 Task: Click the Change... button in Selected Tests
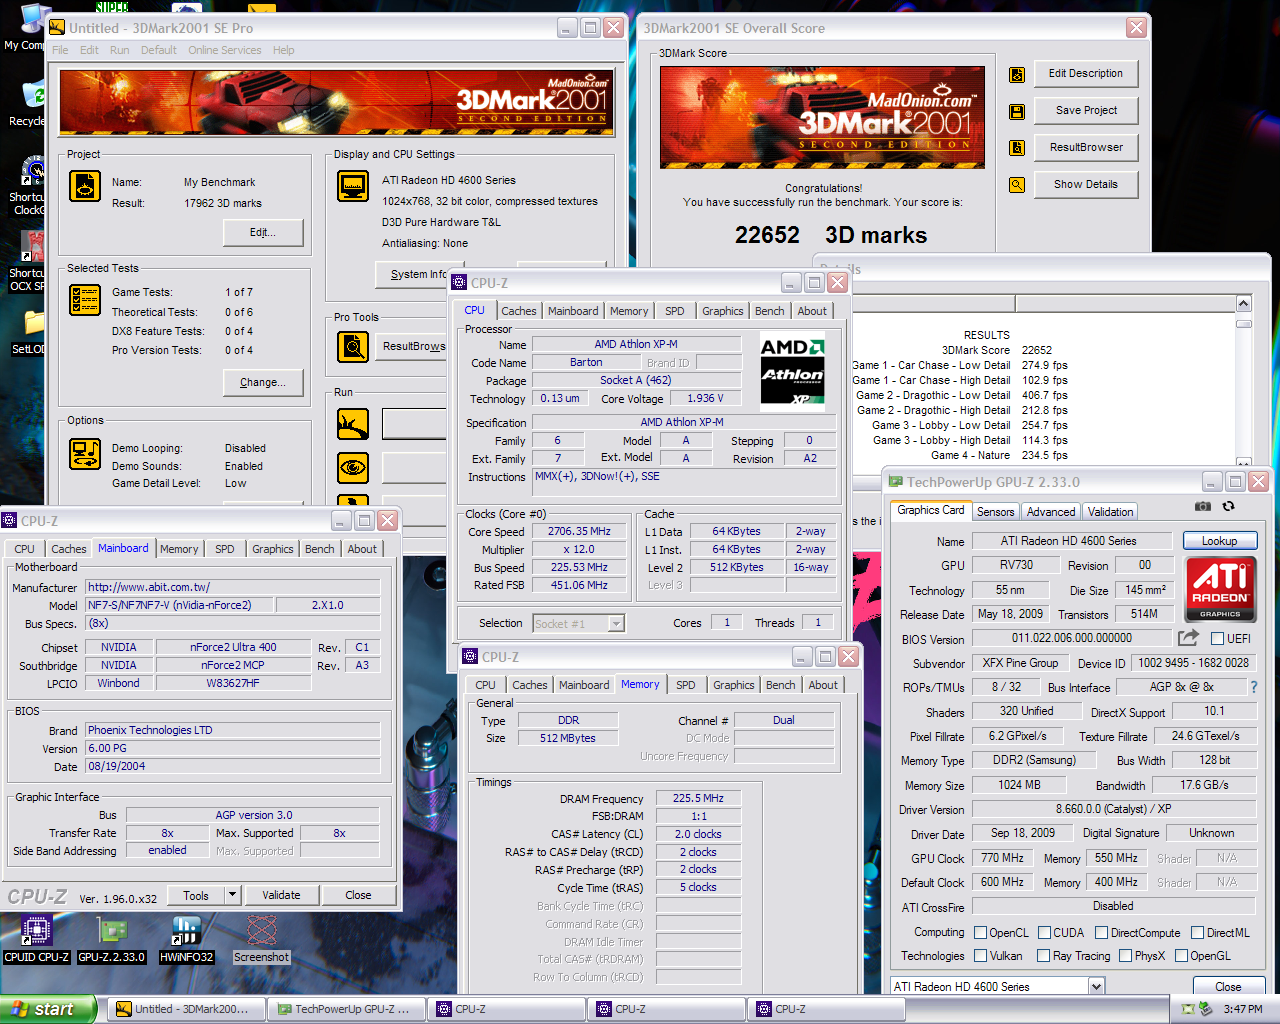[262, 382]
